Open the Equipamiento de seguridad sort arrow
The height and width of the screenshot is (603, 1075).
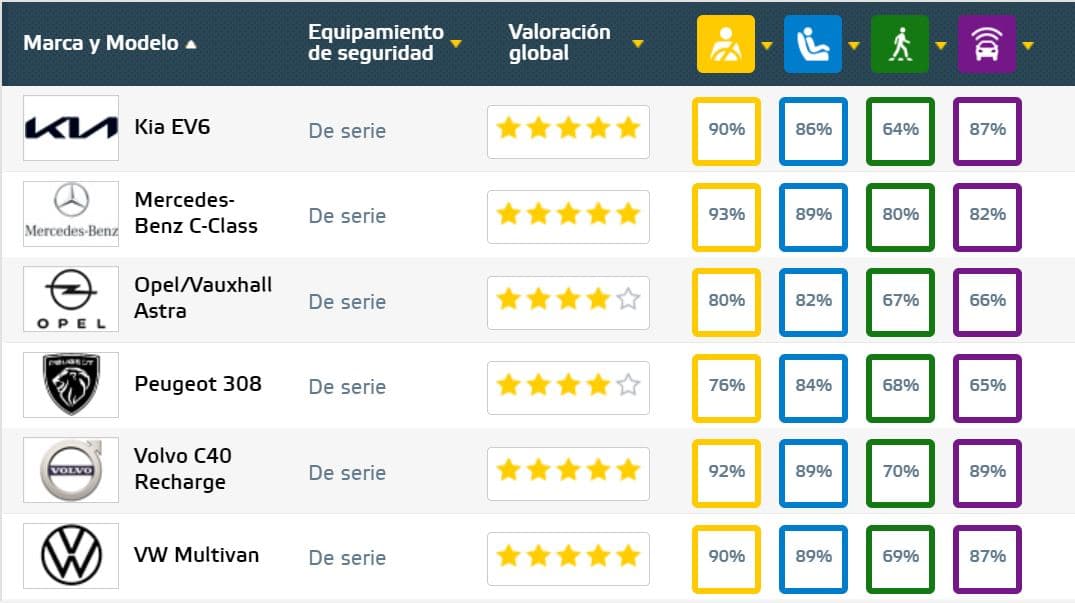pos(456,44)
